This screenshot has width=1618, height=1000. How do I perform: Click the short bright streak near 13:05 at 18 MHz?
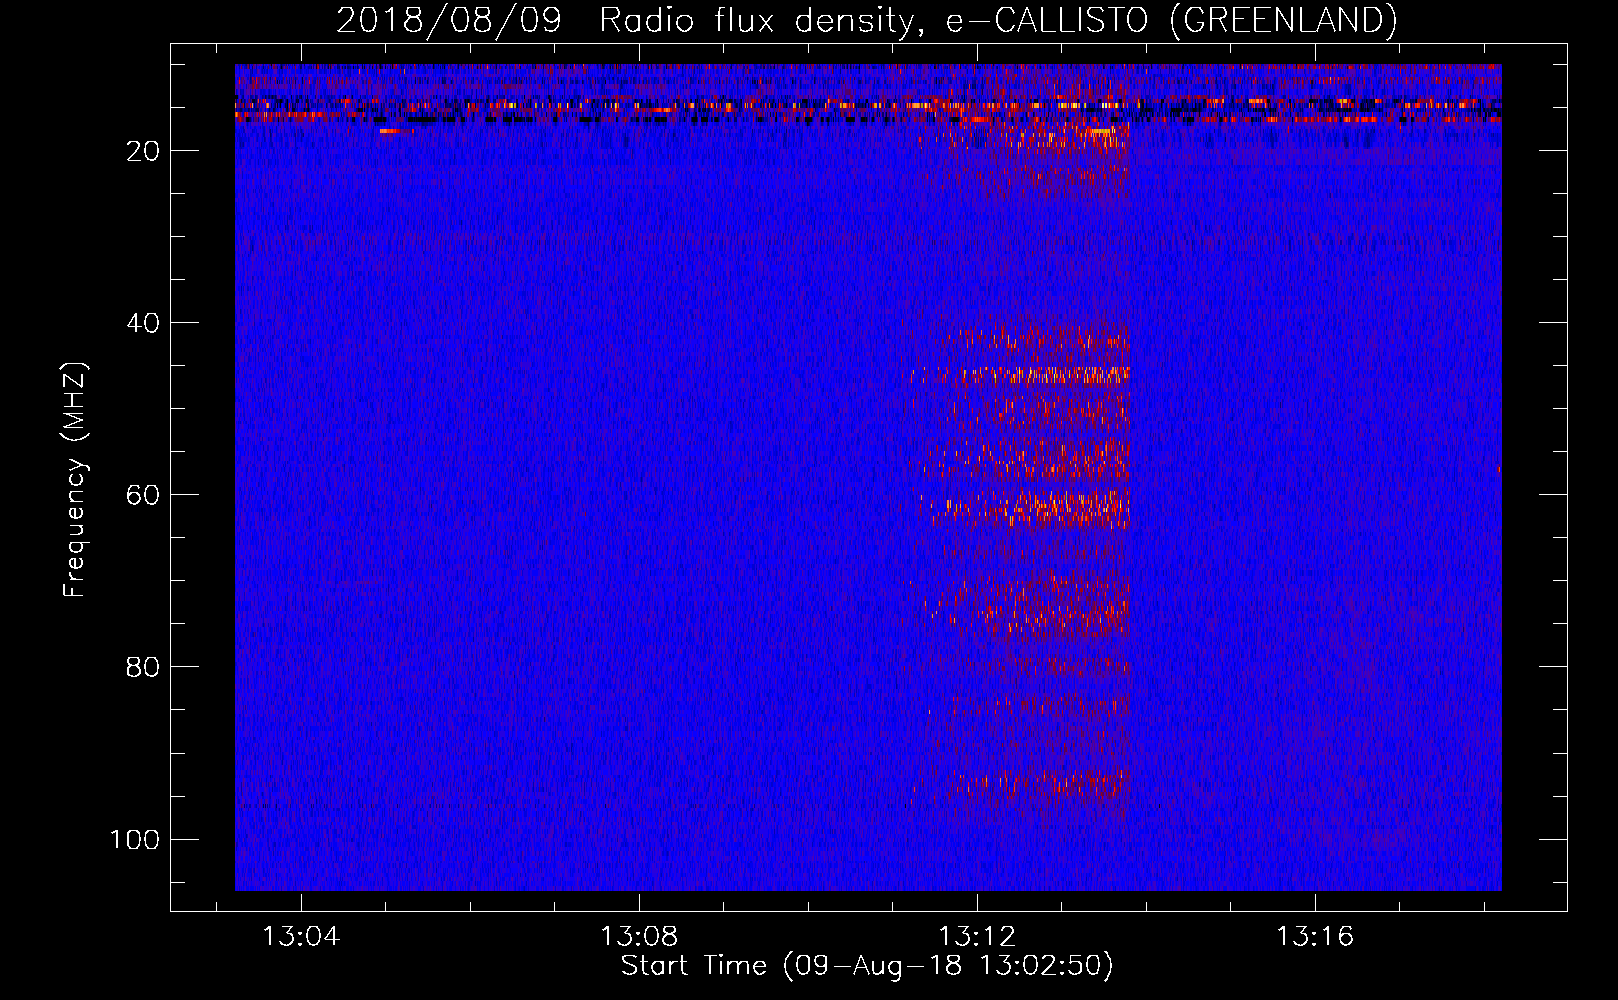coord(396,130)
